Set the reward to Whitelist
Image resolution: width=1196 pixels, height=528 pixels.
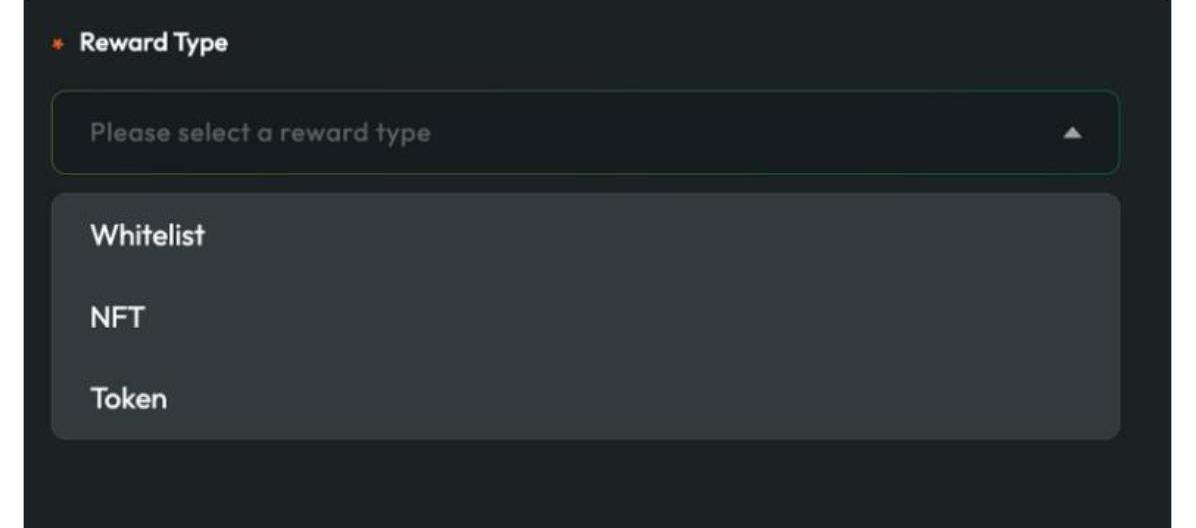click(147, 236)
